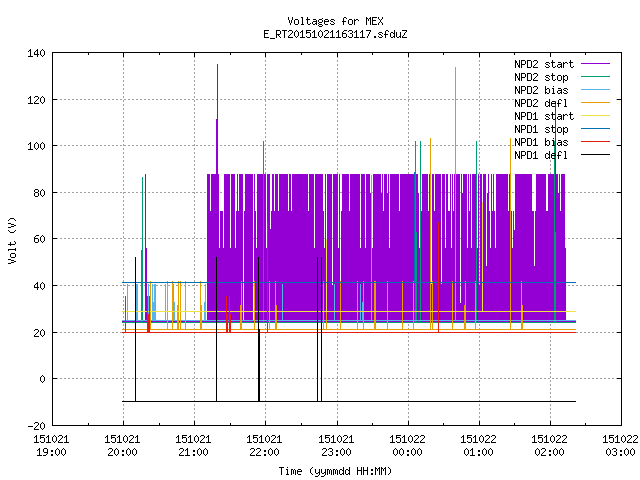Select the 'NPD1 bias' legend label

pyautogui.click(x=541, y=142)
